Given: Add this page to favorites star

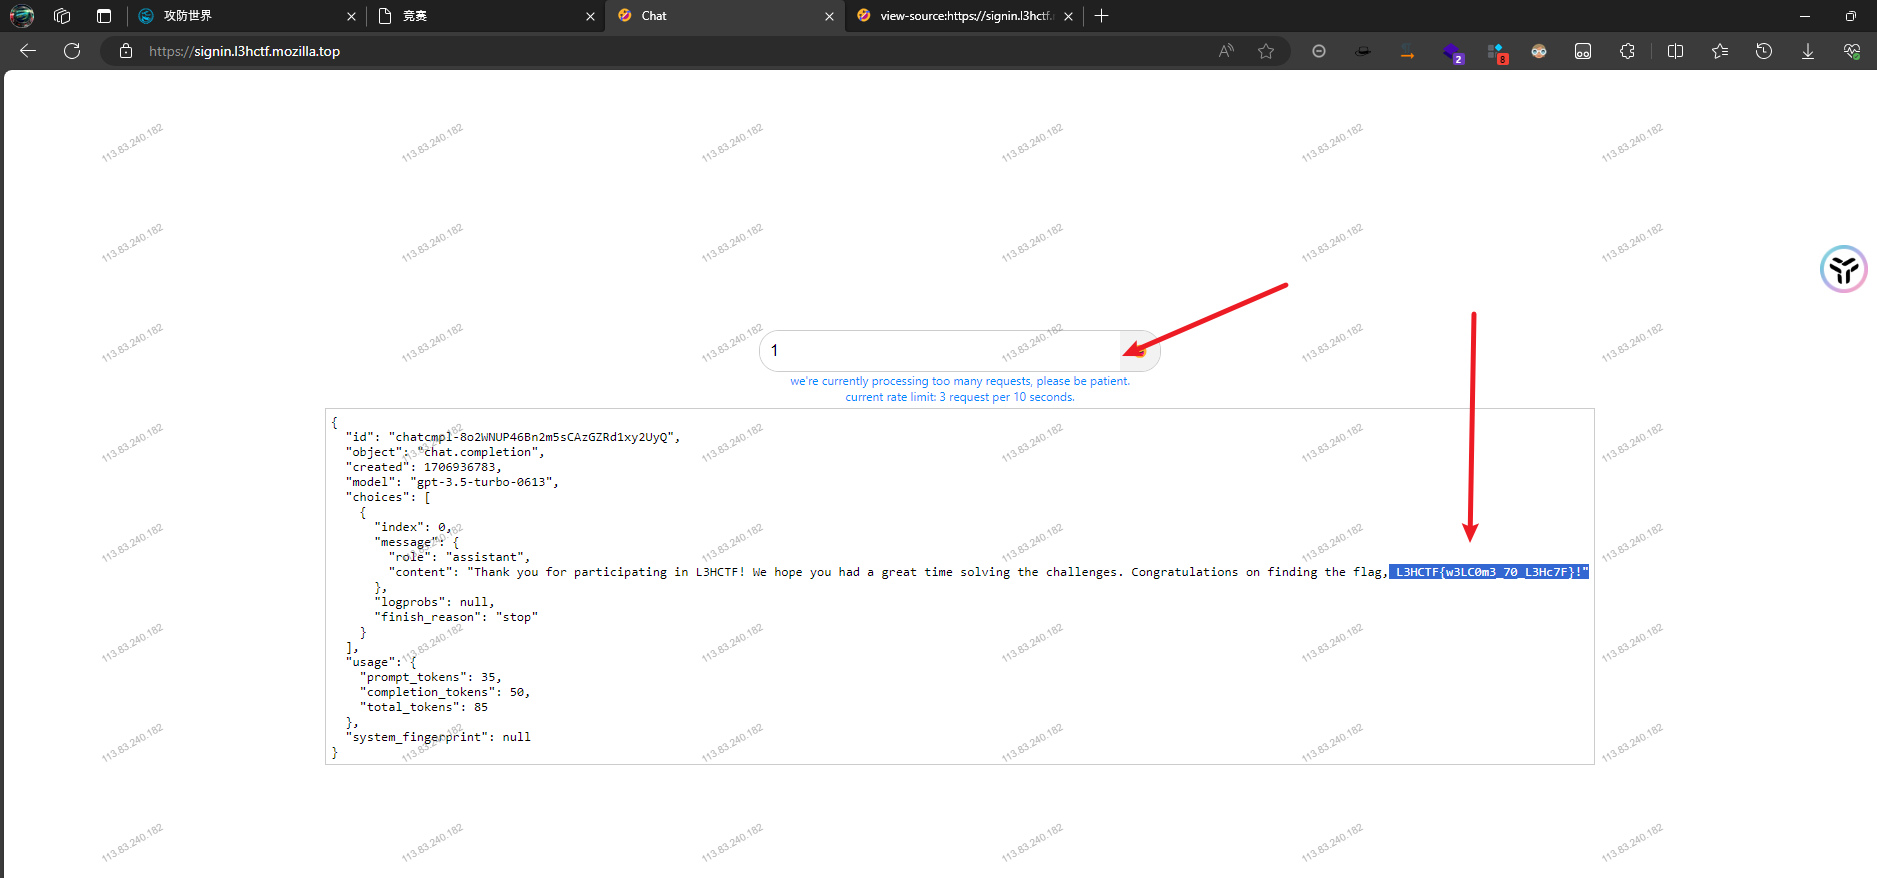Looking at the screenshot, I should coord(1266,51).
